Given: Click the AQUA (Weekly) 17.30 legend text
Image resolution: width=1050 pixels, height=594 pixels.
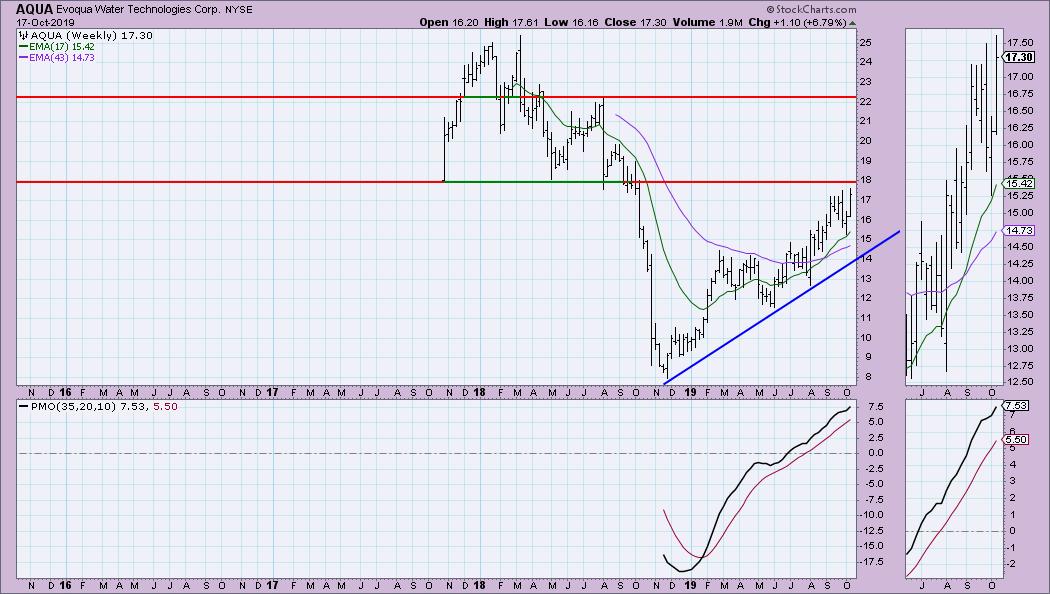Looking at the screenshot, I should pos(92,35).
